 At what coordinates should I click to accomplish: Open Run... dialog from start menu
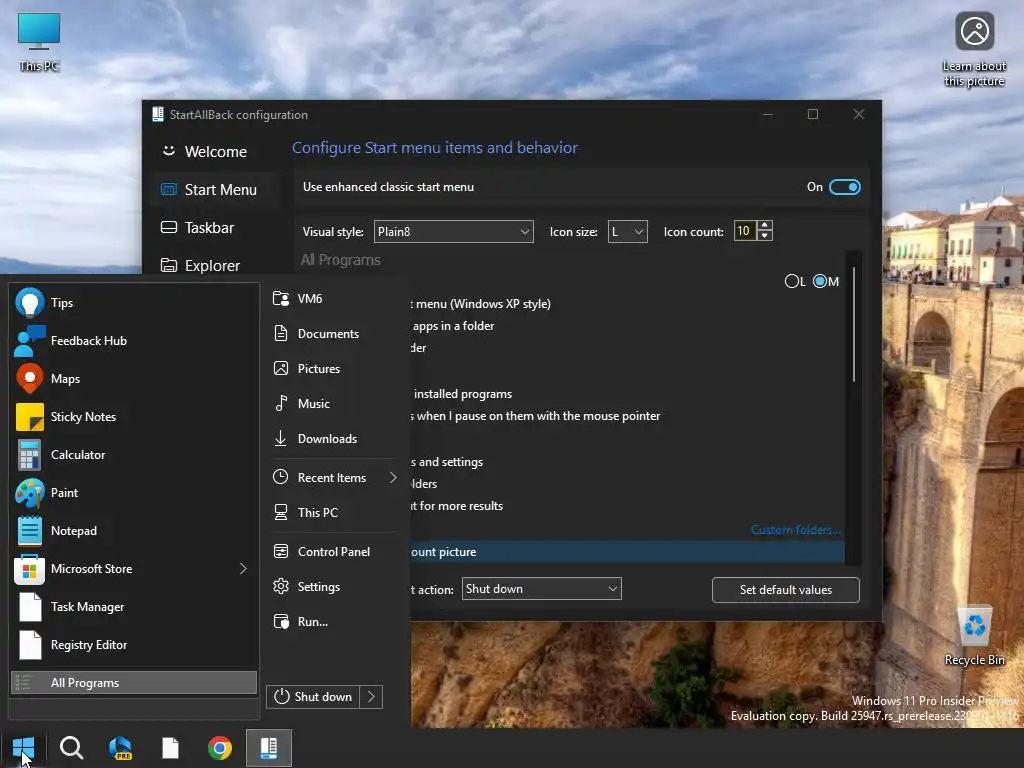tap(333, 622)
